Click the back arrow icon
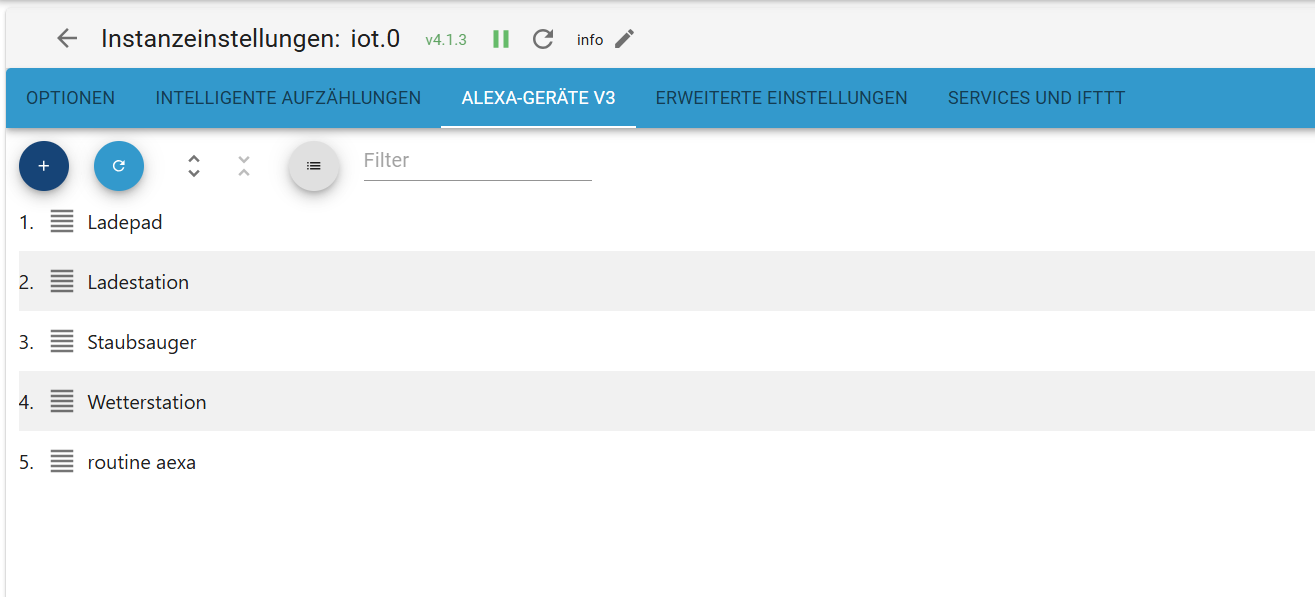Image resolution: width=1315 pixels, height=597 pixels. click(x=67, y=39)
